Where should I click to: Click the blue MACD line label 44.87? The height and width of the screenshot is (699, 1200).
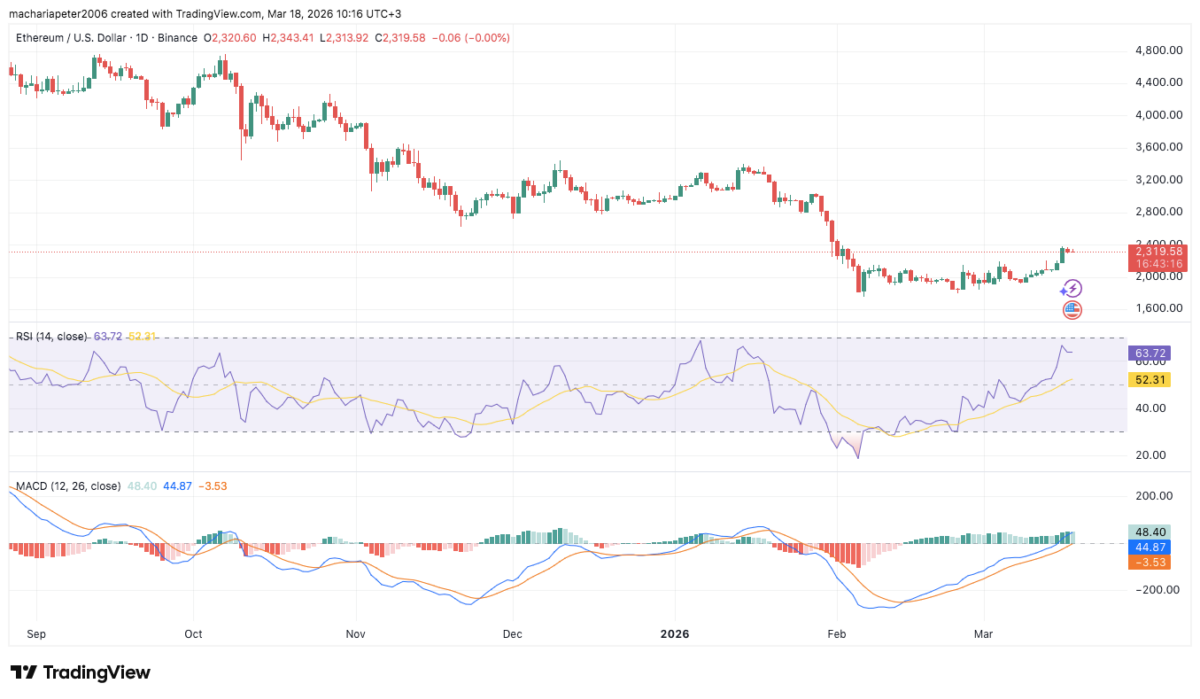click(1148, 548)
